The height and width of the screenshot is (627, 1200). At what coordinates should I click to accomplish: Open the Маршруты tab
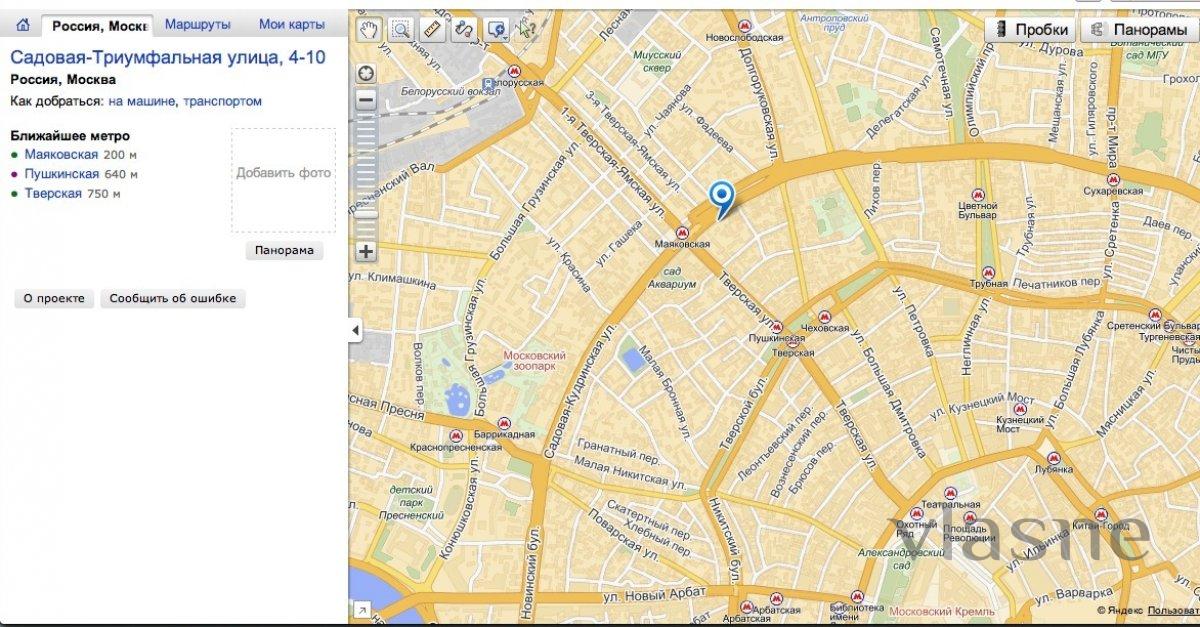pos(198,24)
